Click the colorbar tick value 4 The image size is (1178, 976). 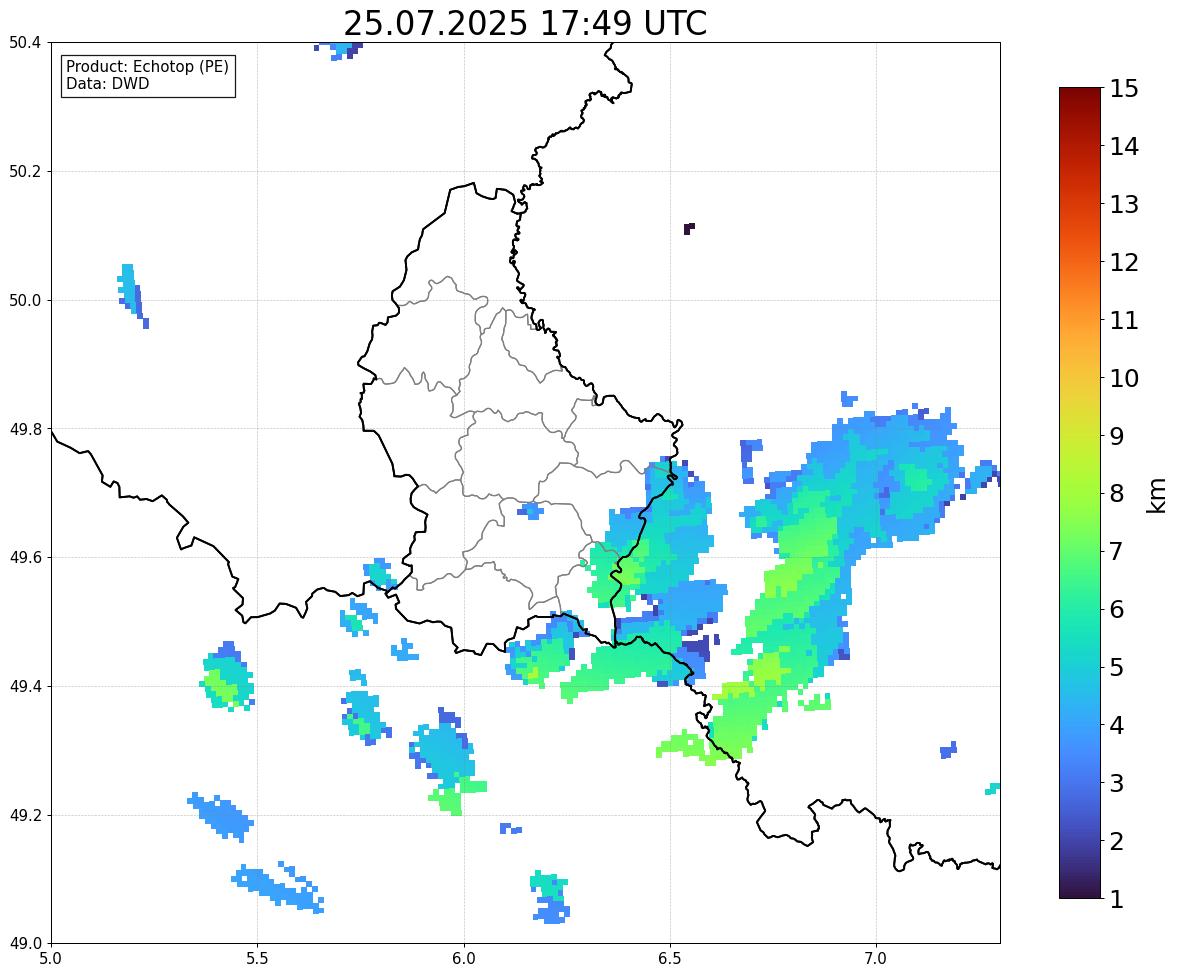(x=1117, y=725)
